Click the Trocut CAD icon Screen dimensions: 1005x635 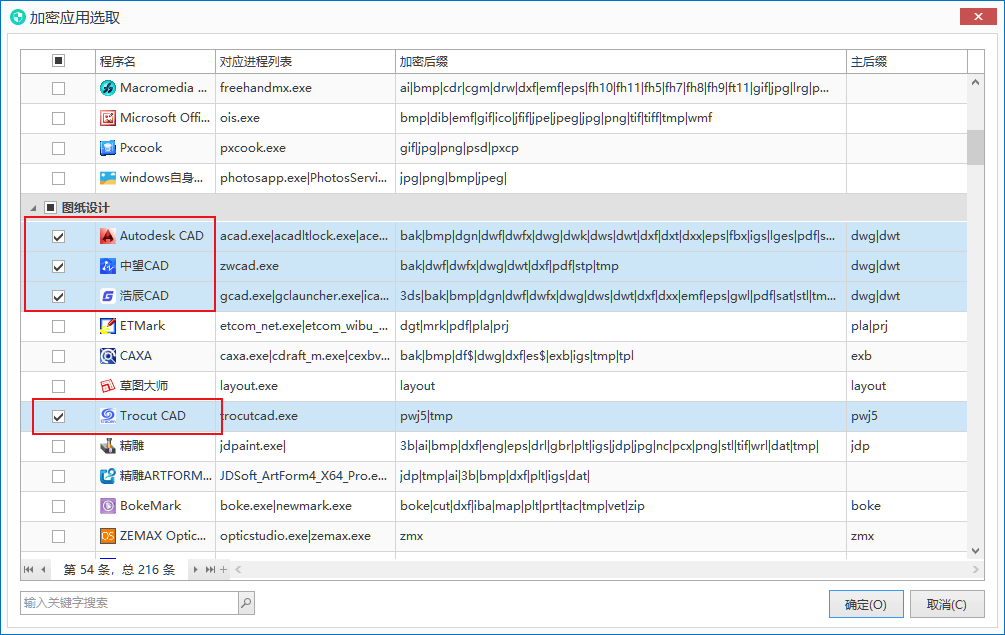pyautogui.click(x=108, y=416)
